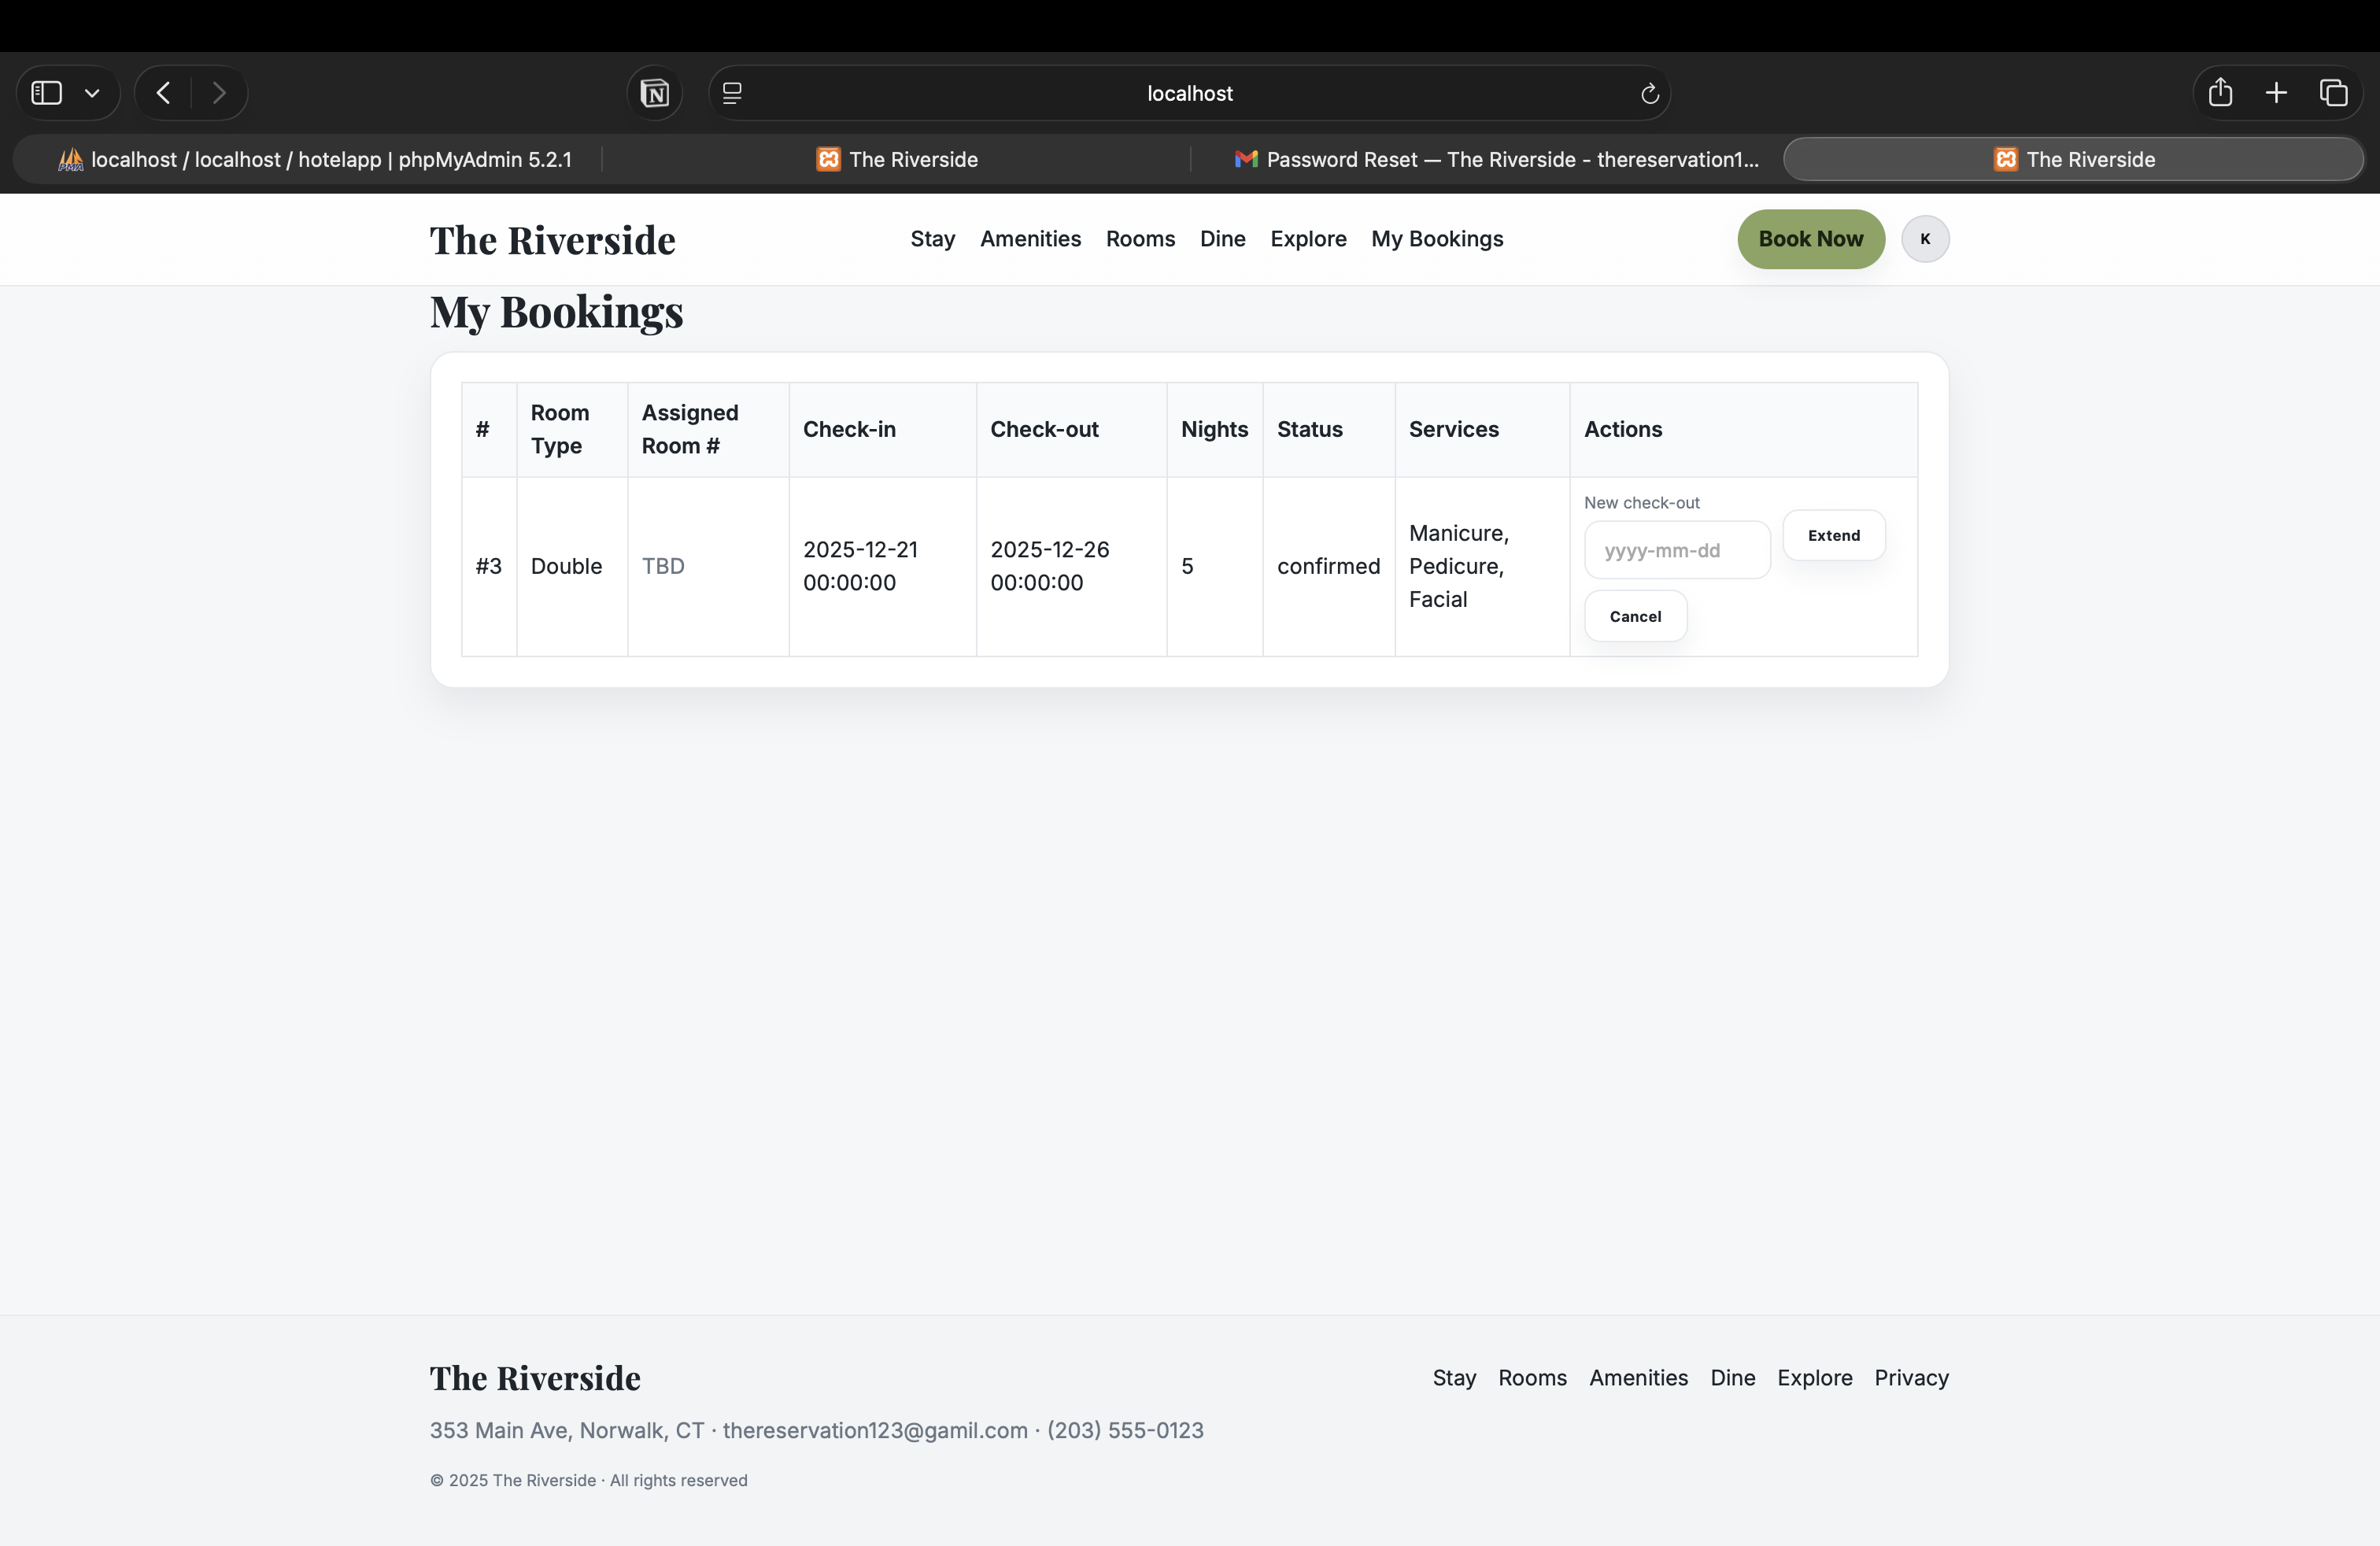Open the My Bookings navigation link

(x=1437, y=239)
